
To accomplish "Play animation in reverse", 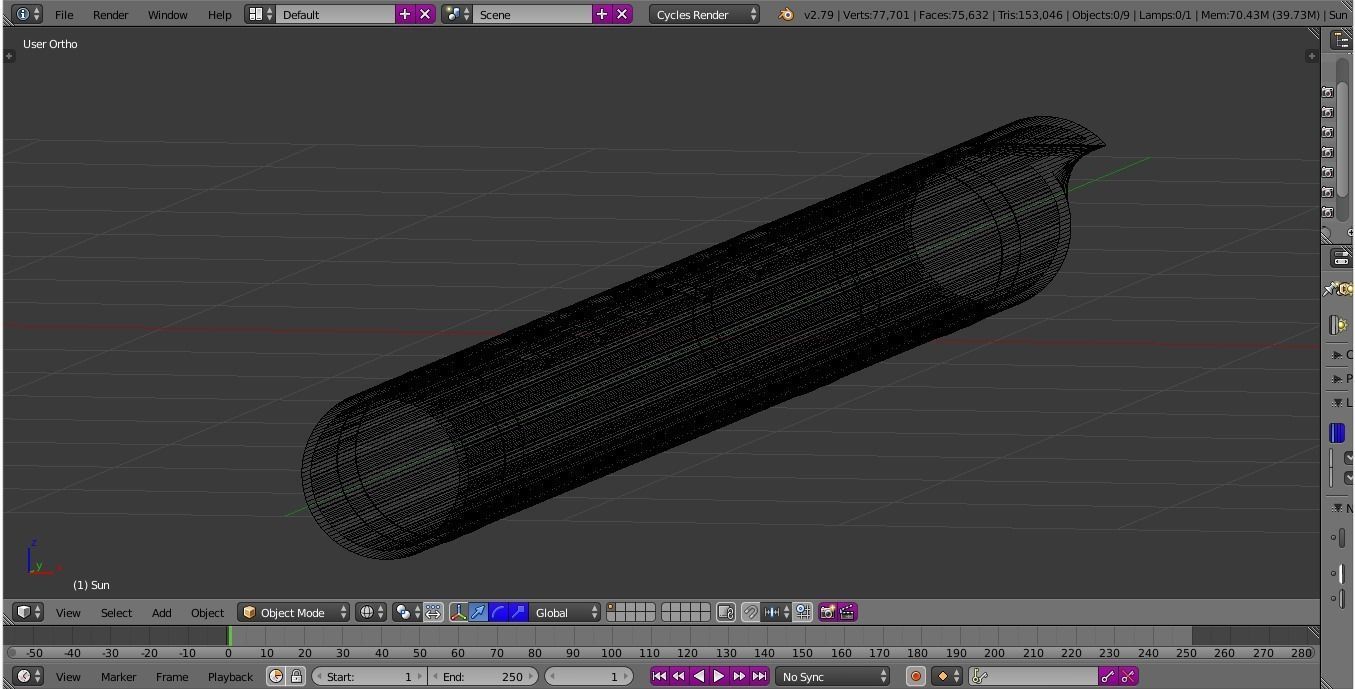I will 699,676.
